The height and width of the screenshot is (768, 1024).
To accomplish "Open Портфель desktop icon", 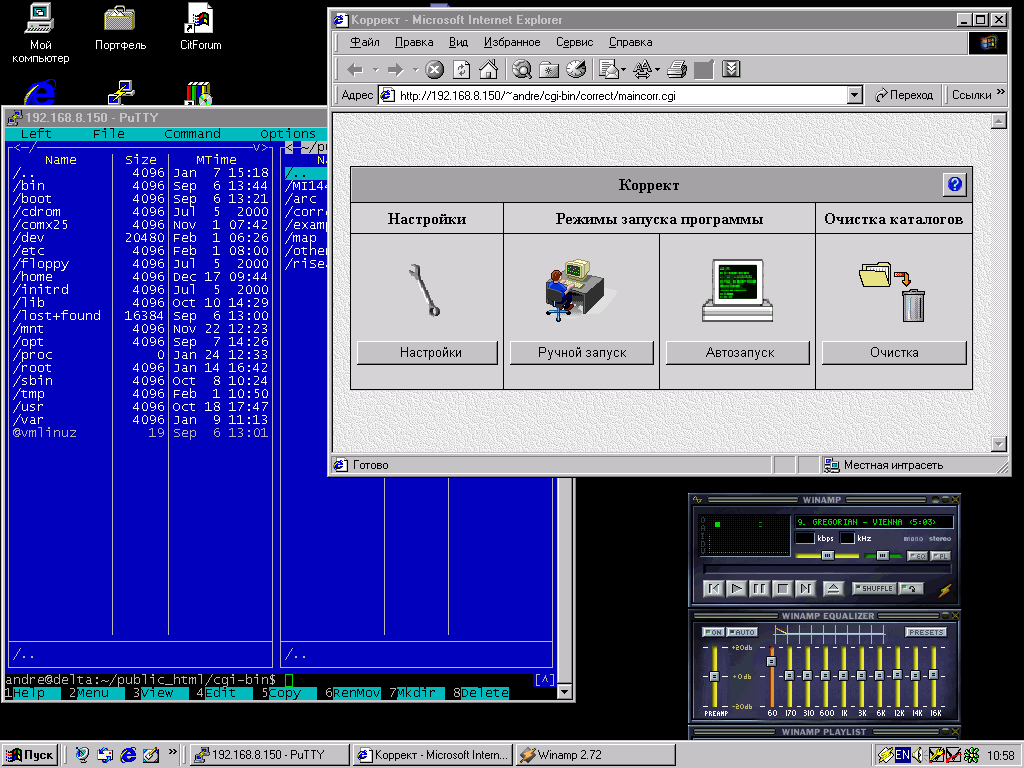I will click(120, 29).
